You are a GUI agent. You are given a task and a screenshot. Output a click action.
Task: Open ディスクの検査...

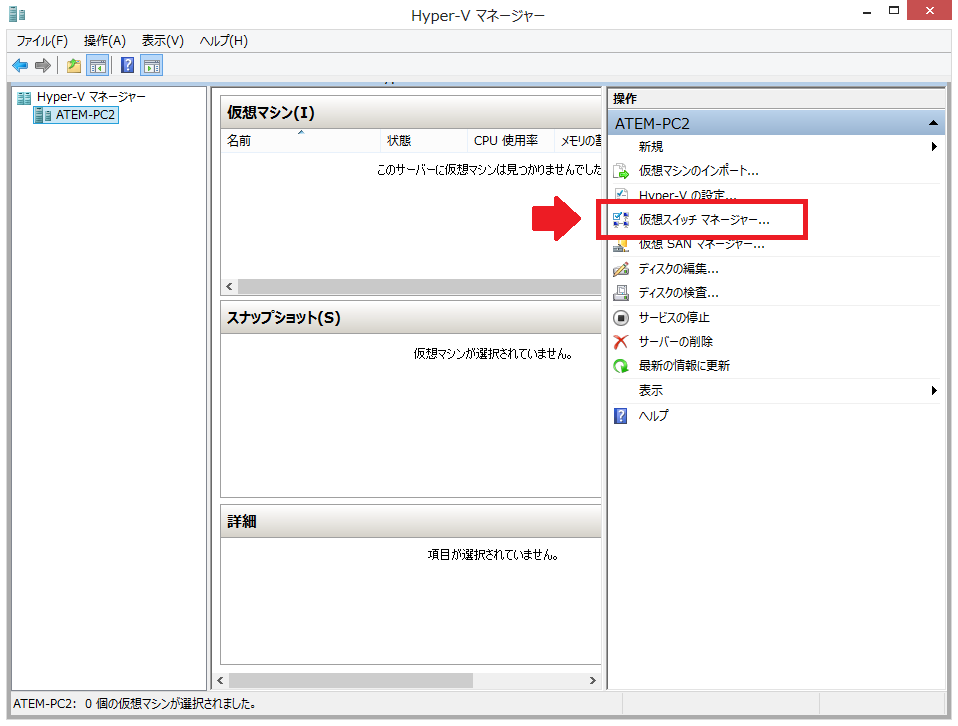679,293
